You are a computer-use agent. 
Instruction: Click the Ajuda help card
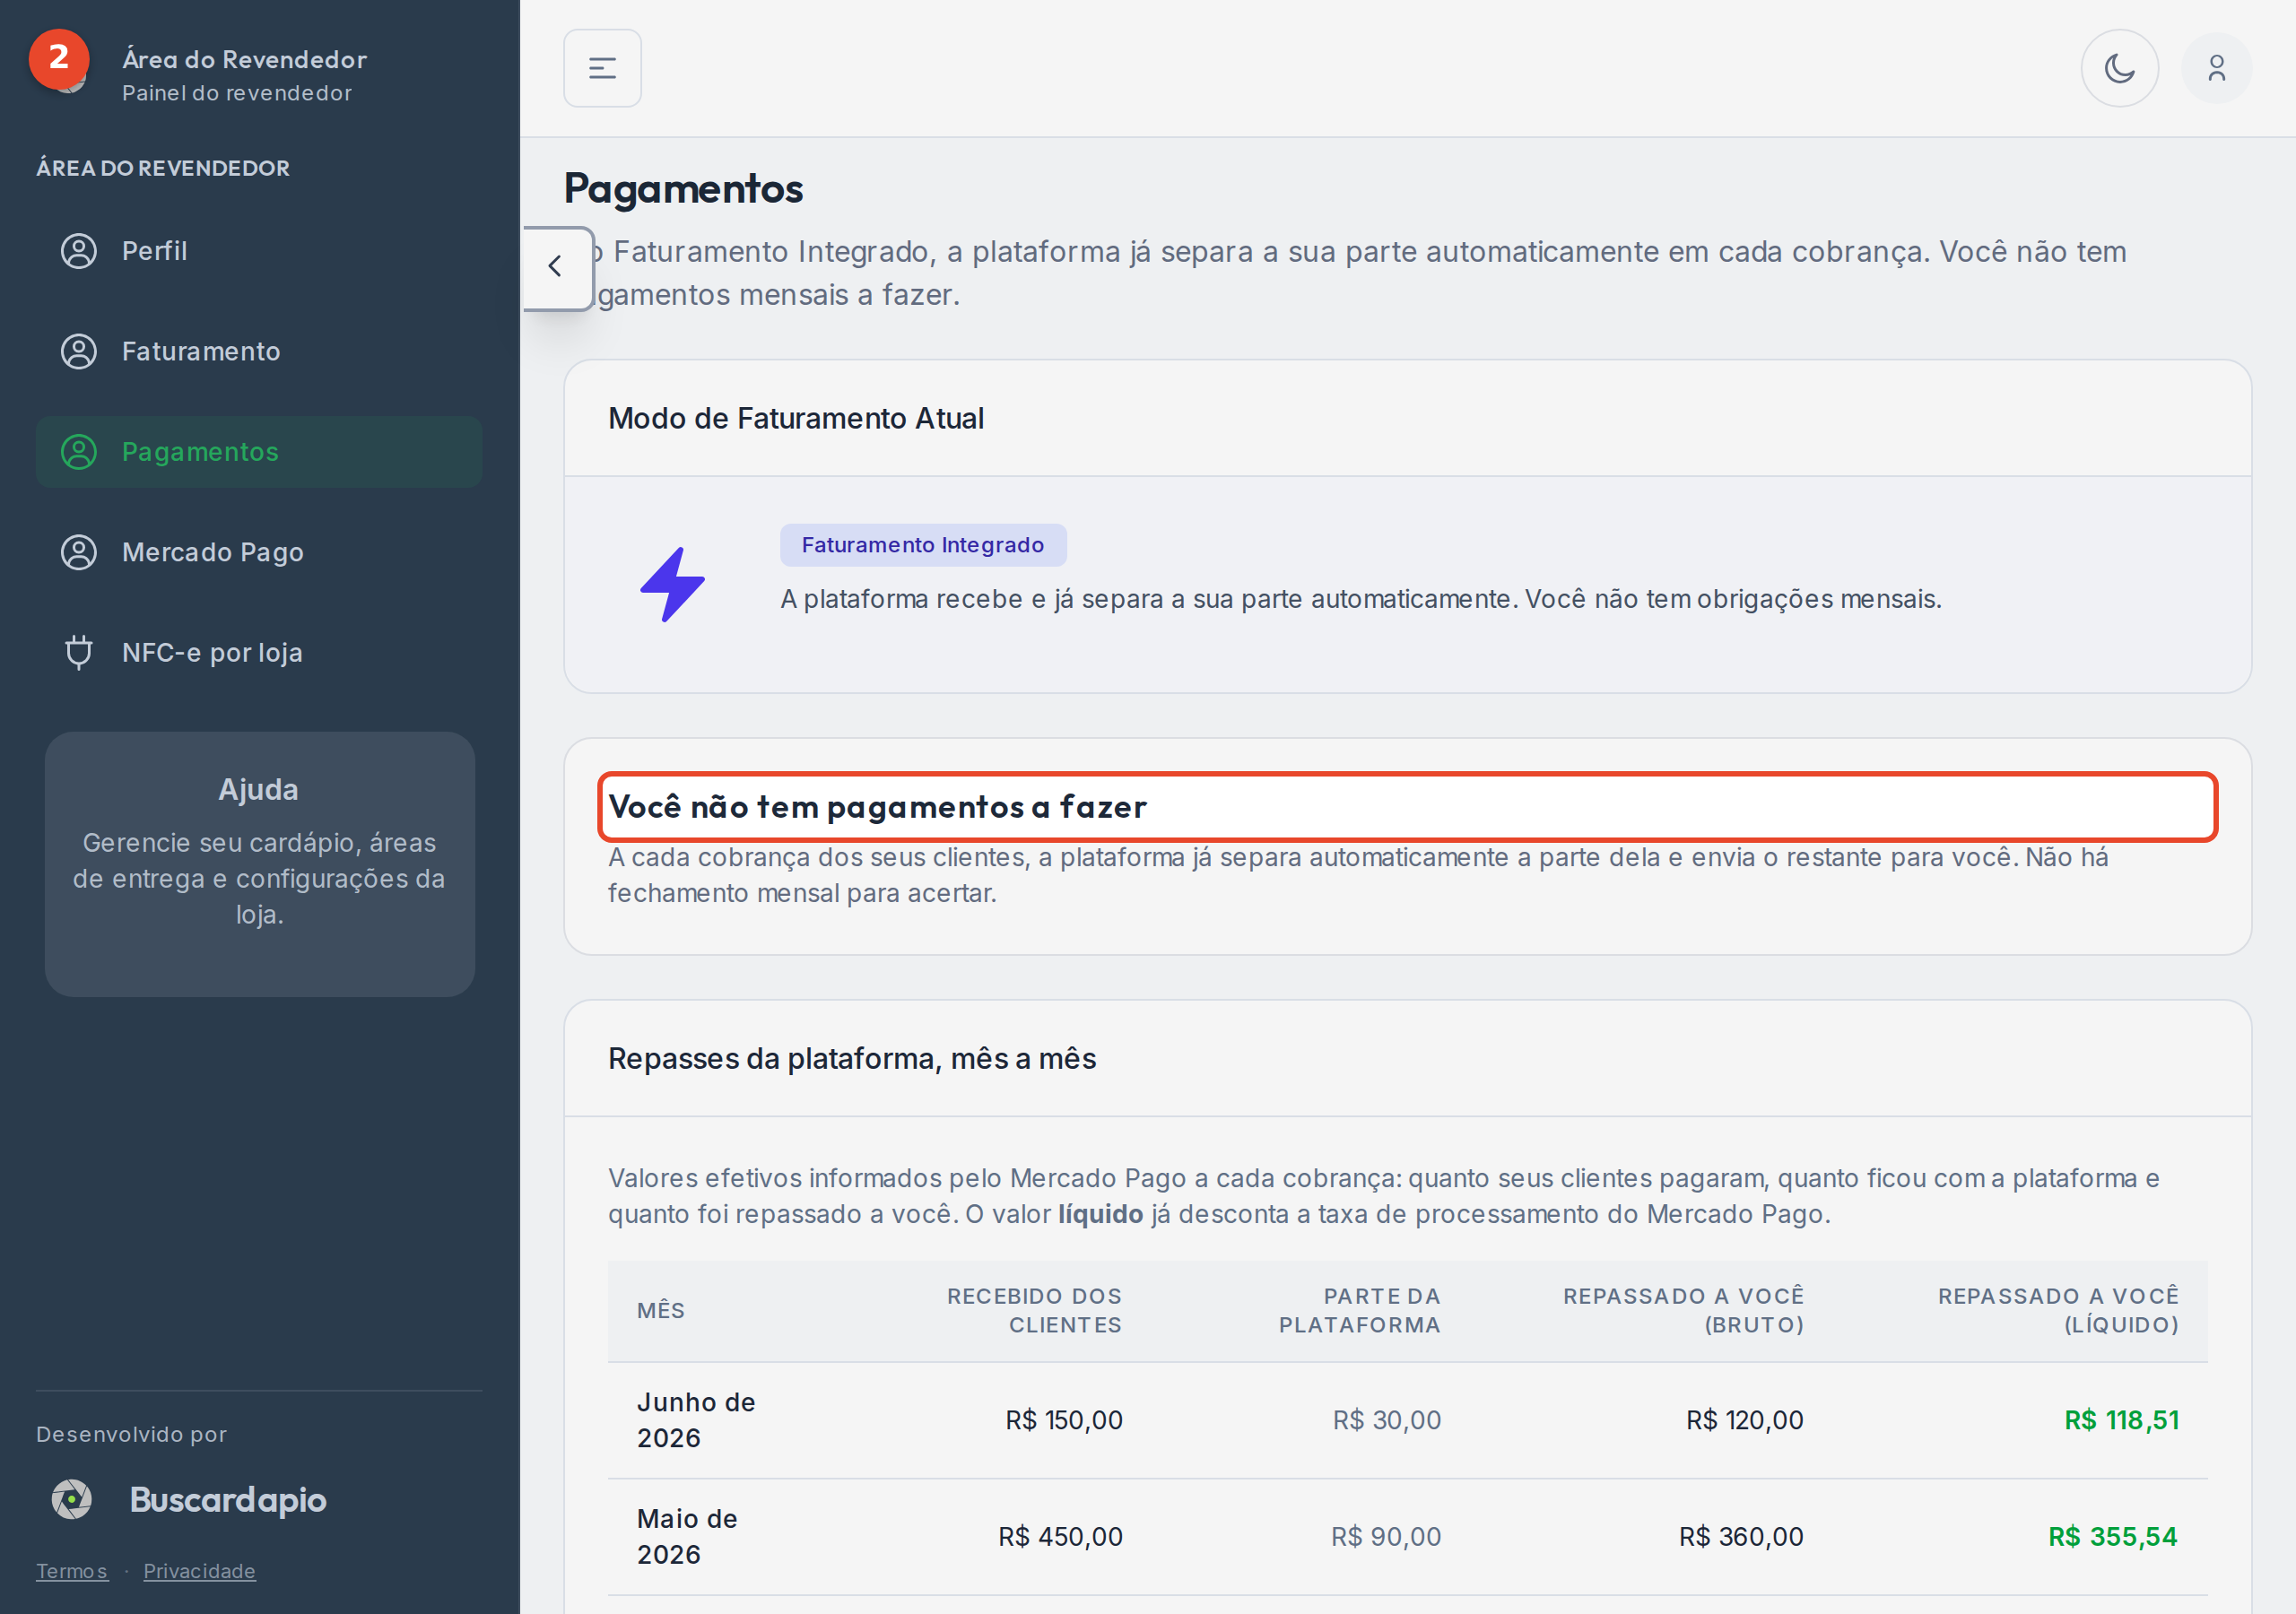tap(259, 864)
